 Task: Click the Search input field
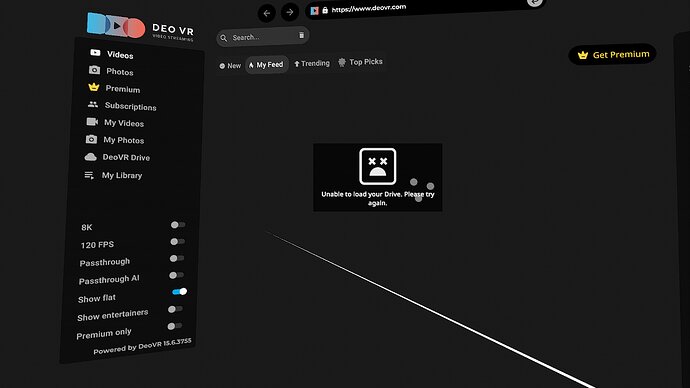(x=263, y=37)
